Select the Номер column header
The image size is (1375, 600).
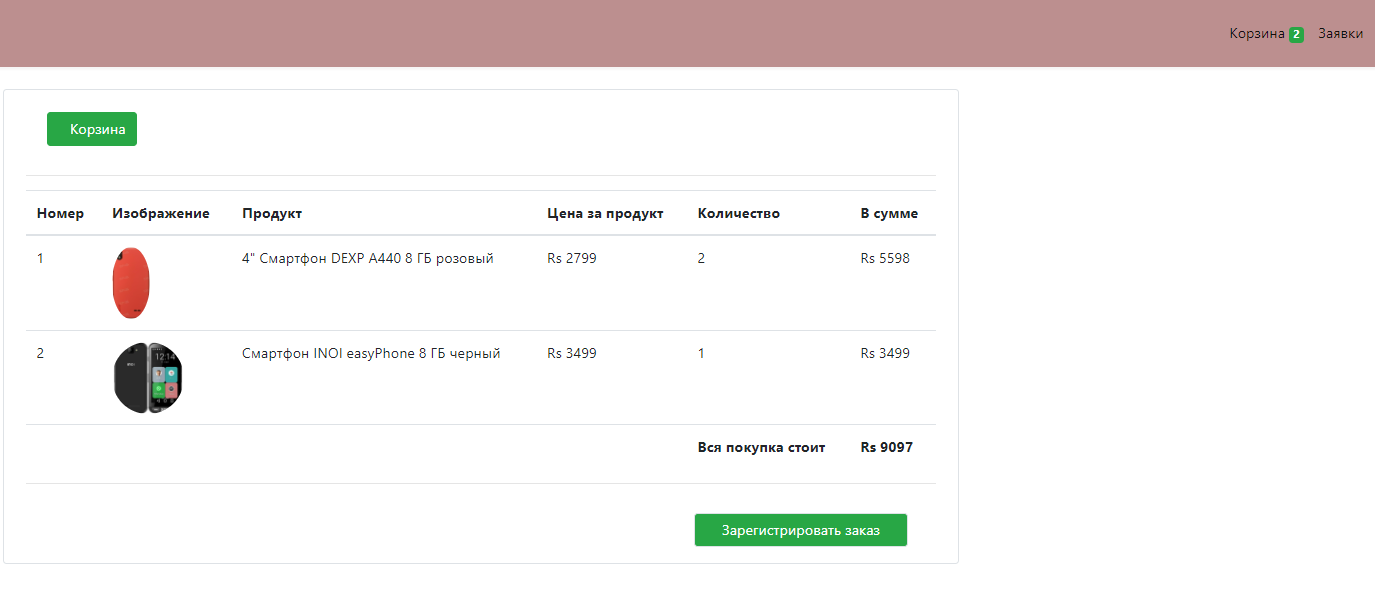(60, 213)
